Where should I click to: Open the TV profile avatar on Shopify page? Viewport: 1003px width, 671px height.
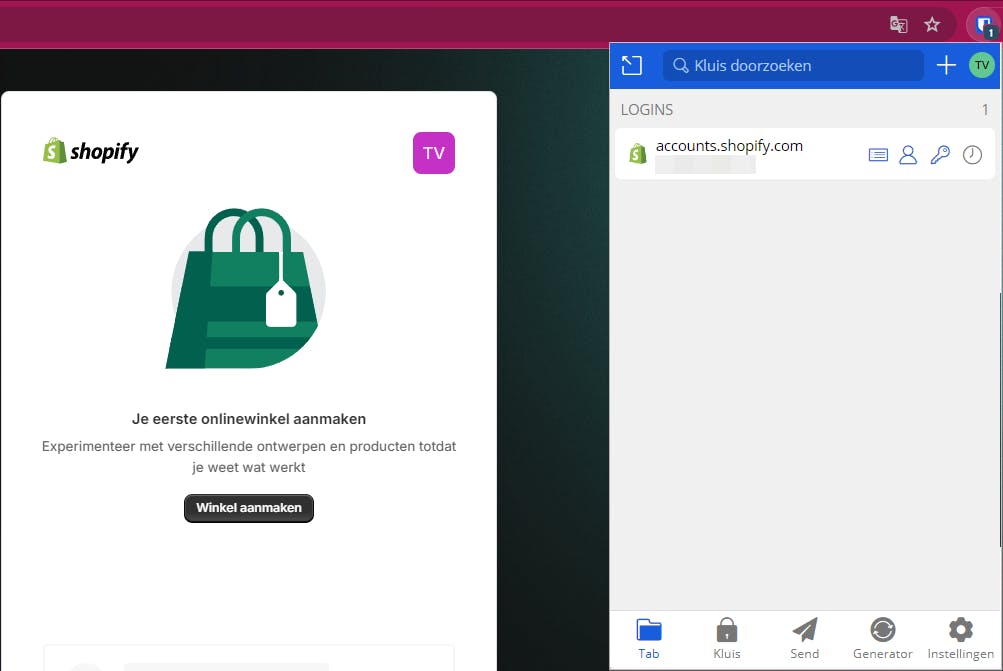point(434,153)
